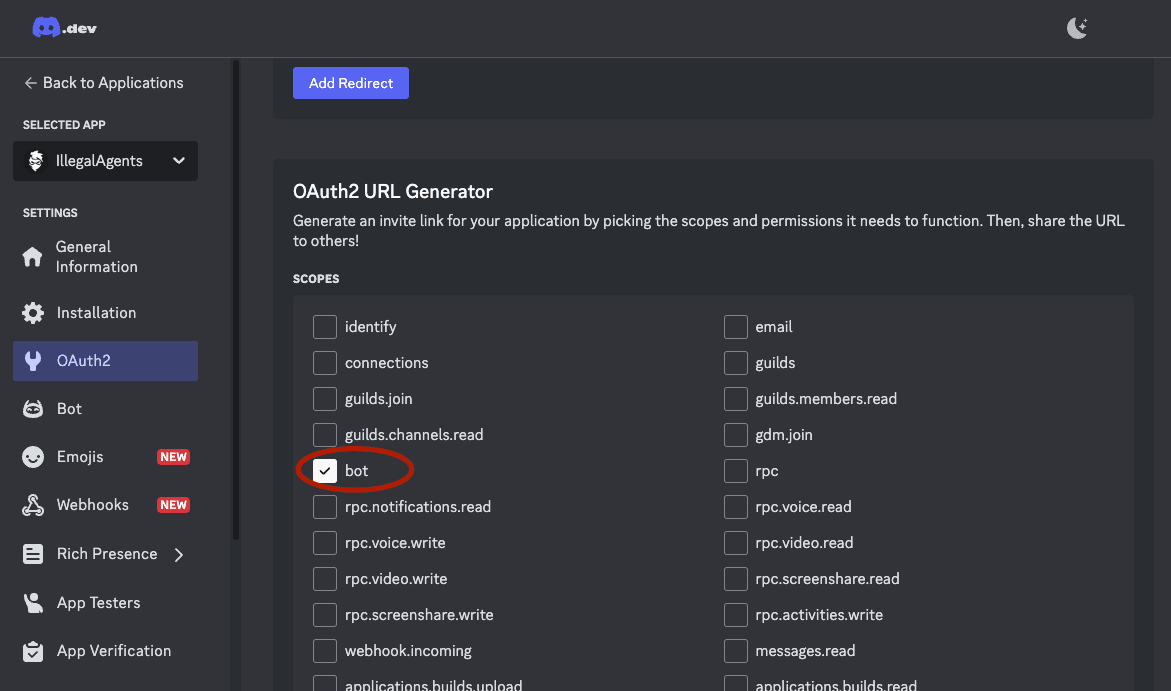Open the Installation settings page
Image resolution: width=1171 pixels, height=691 pixels.
pyautogui.click(x=105, y=313)
